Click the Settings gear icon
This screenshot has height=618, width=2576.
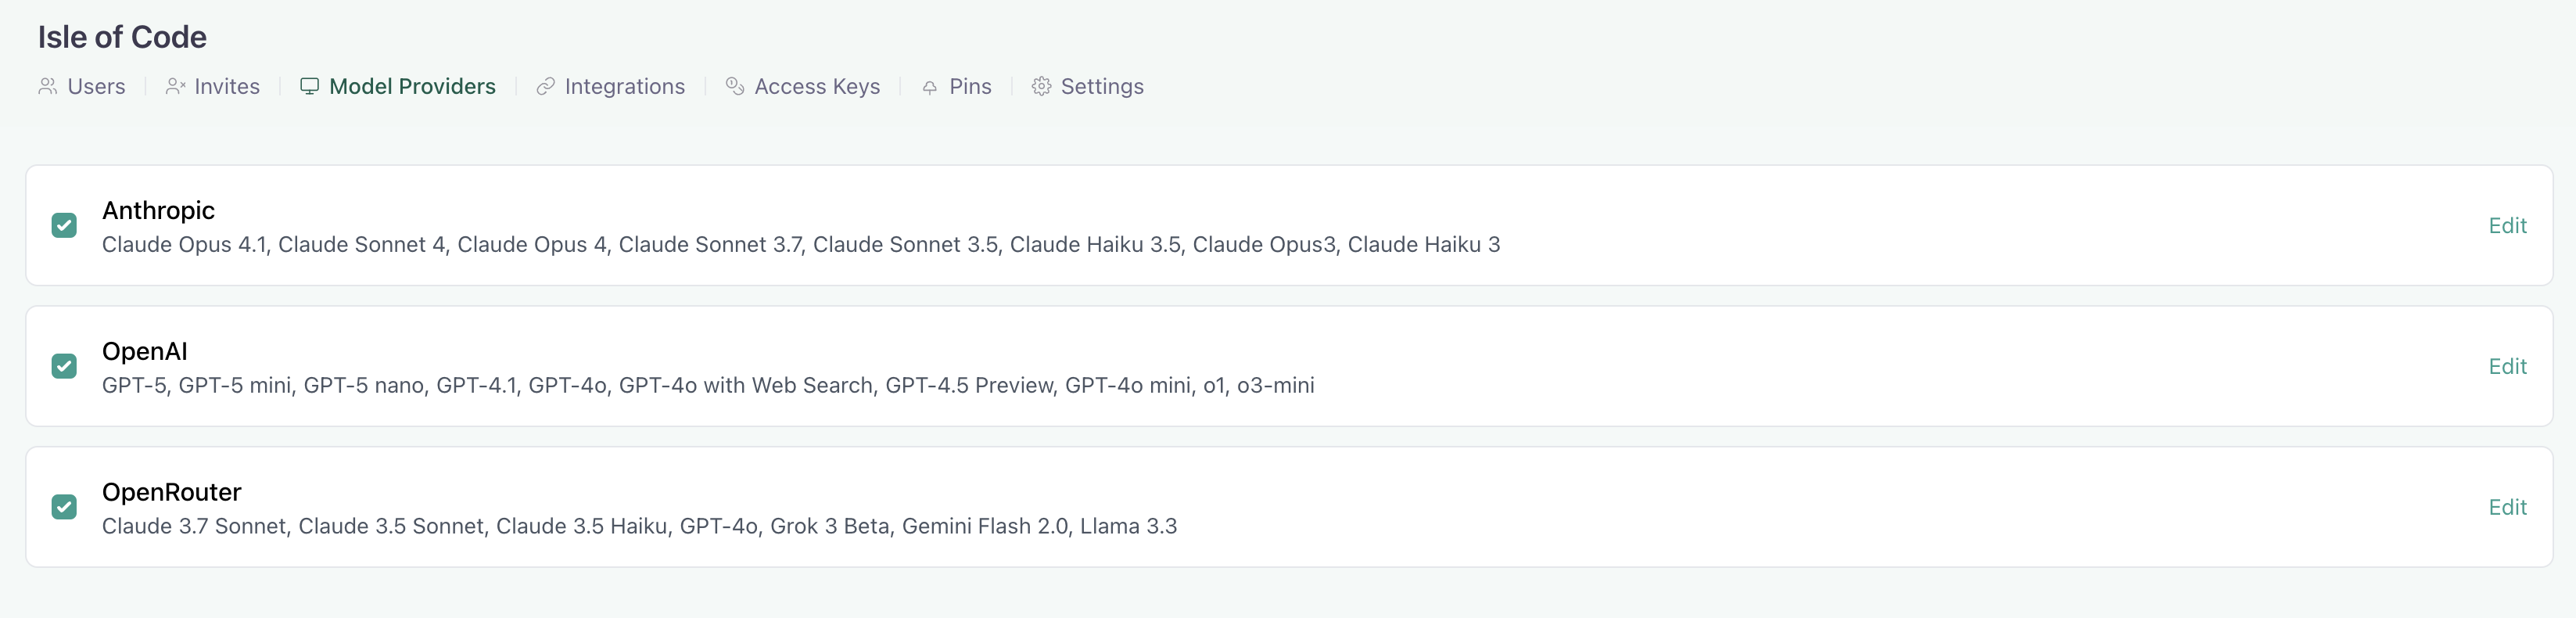pyautogui.click(x=1041, y=87)
